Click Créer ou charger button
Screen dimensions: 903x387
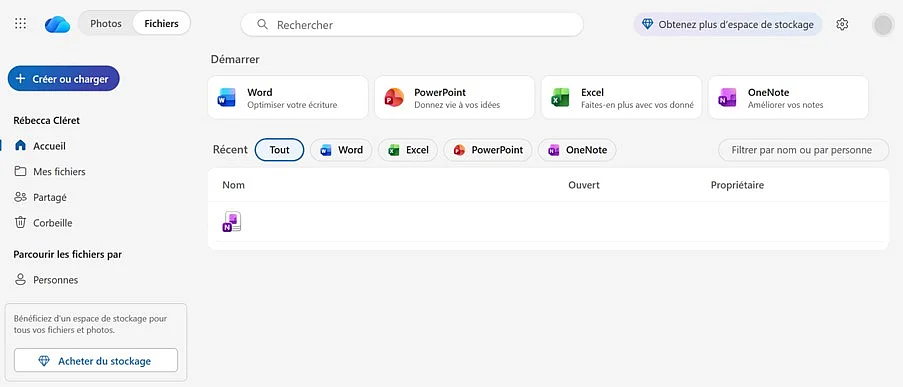[63, 79]
